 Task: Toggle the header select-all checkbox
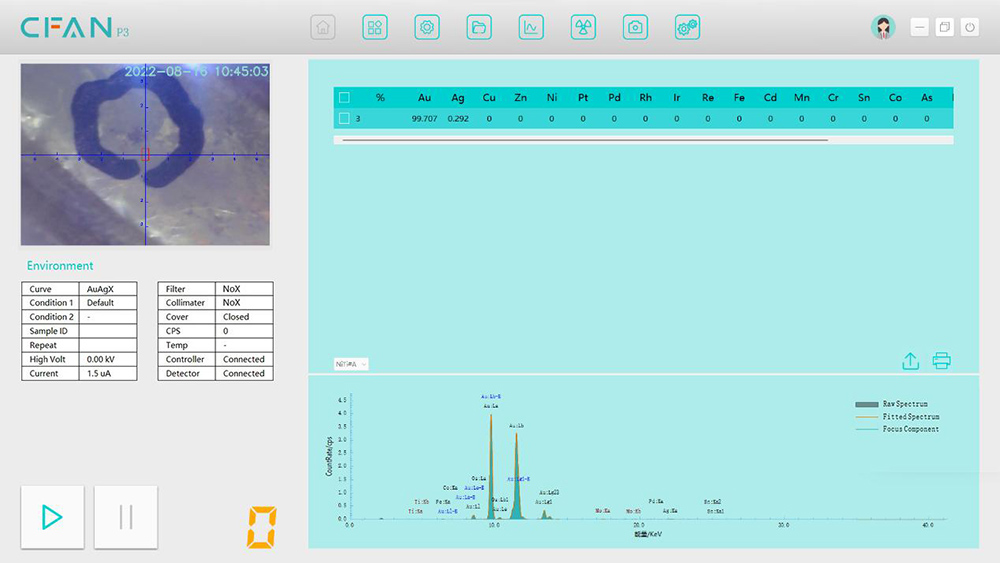(x=344, y=98)
